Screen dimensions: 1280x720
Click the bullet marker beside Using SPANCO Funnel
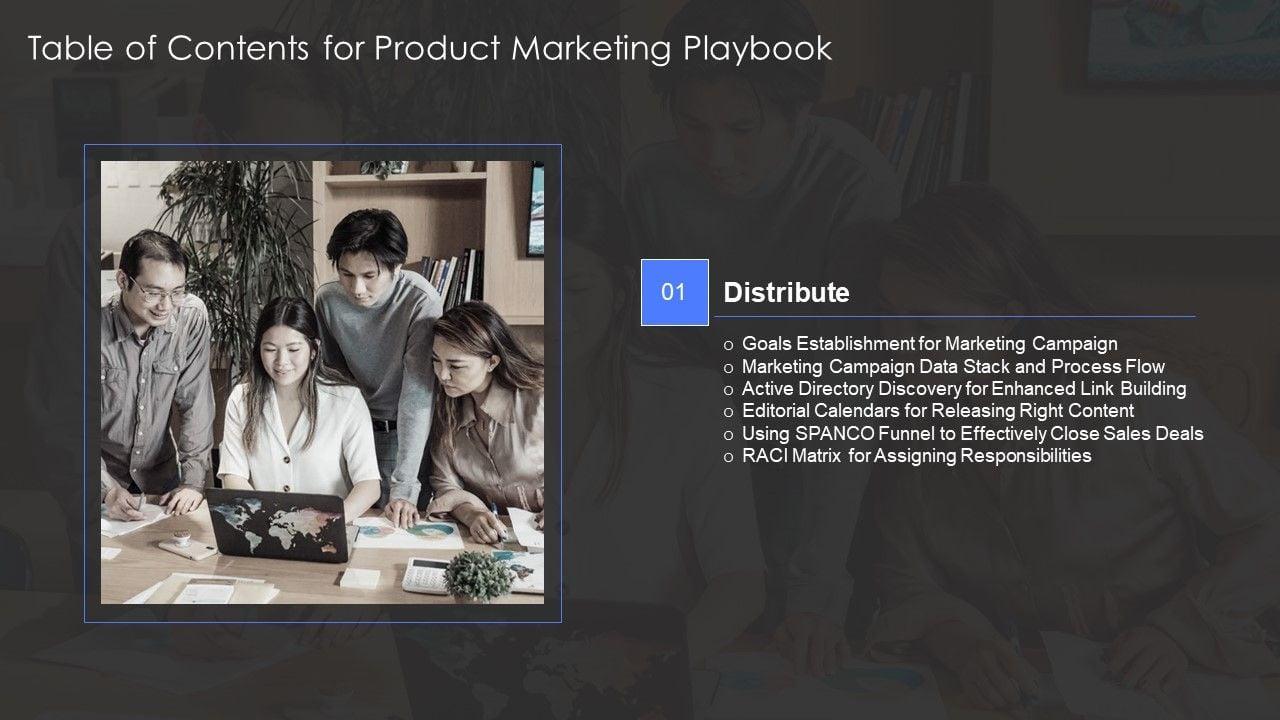coord(728,435)
